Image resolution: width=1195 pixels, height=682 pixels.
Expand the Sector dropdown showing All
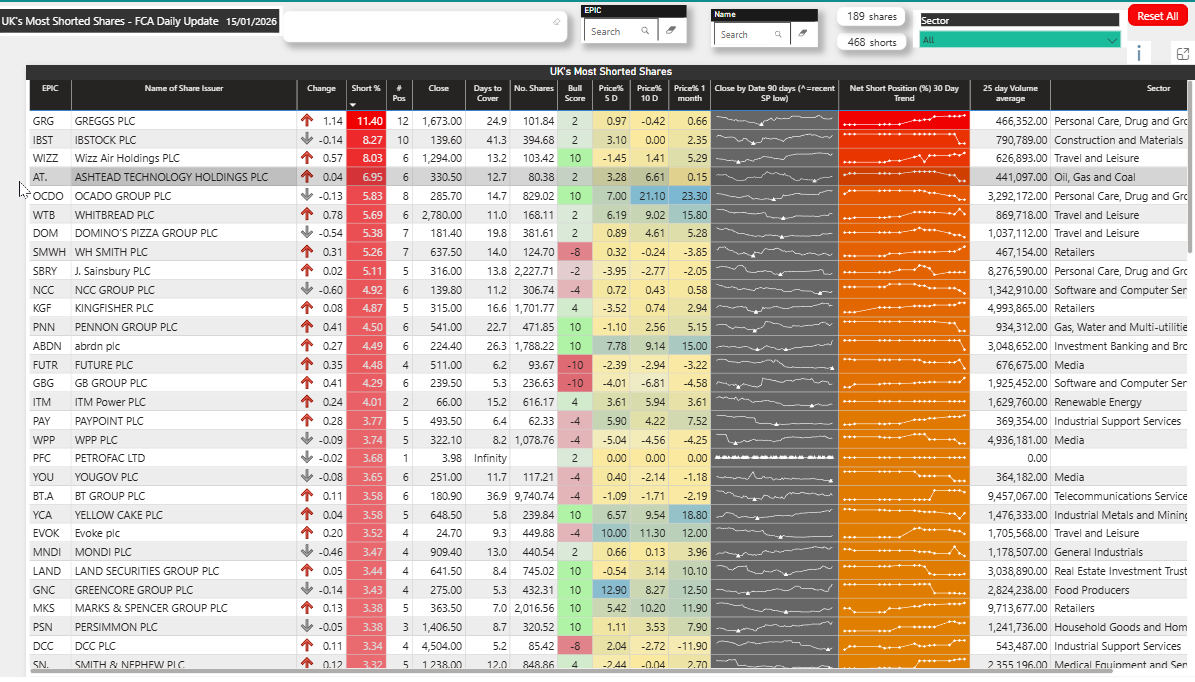1020,40
